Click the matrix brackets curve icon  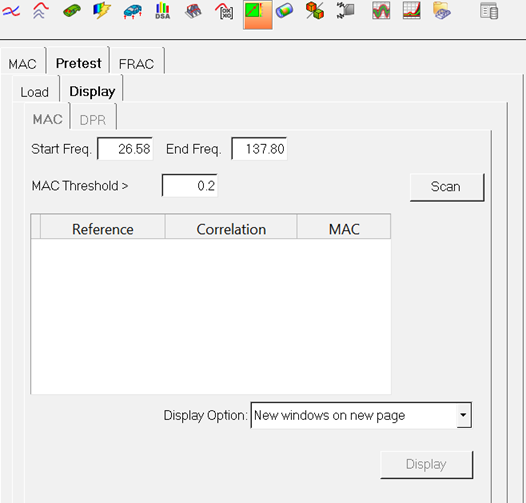point(224,11)
